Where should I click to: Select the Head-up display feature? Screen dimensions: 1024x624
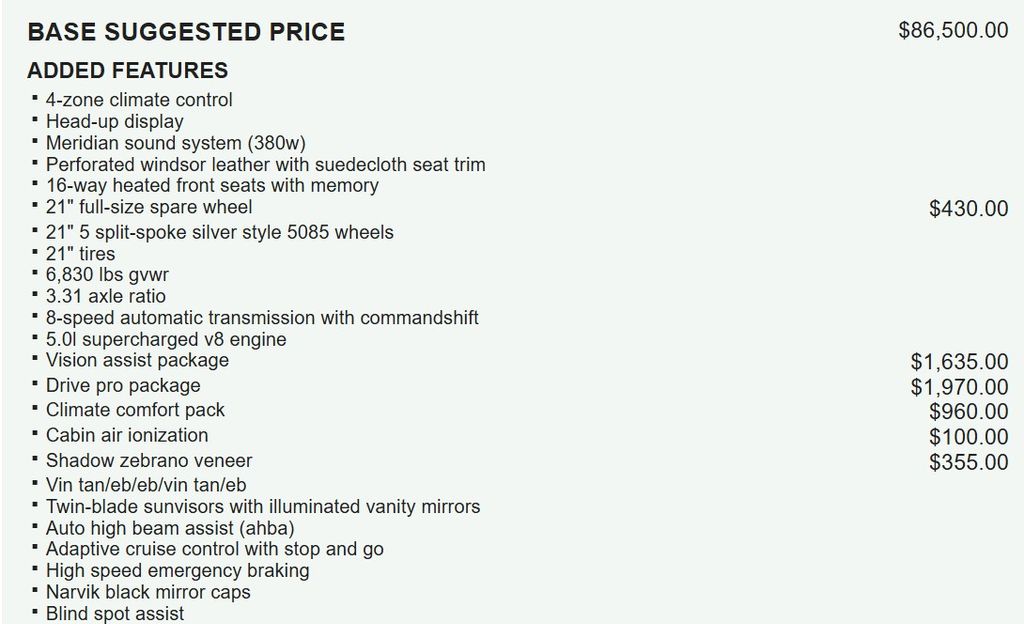115,122
